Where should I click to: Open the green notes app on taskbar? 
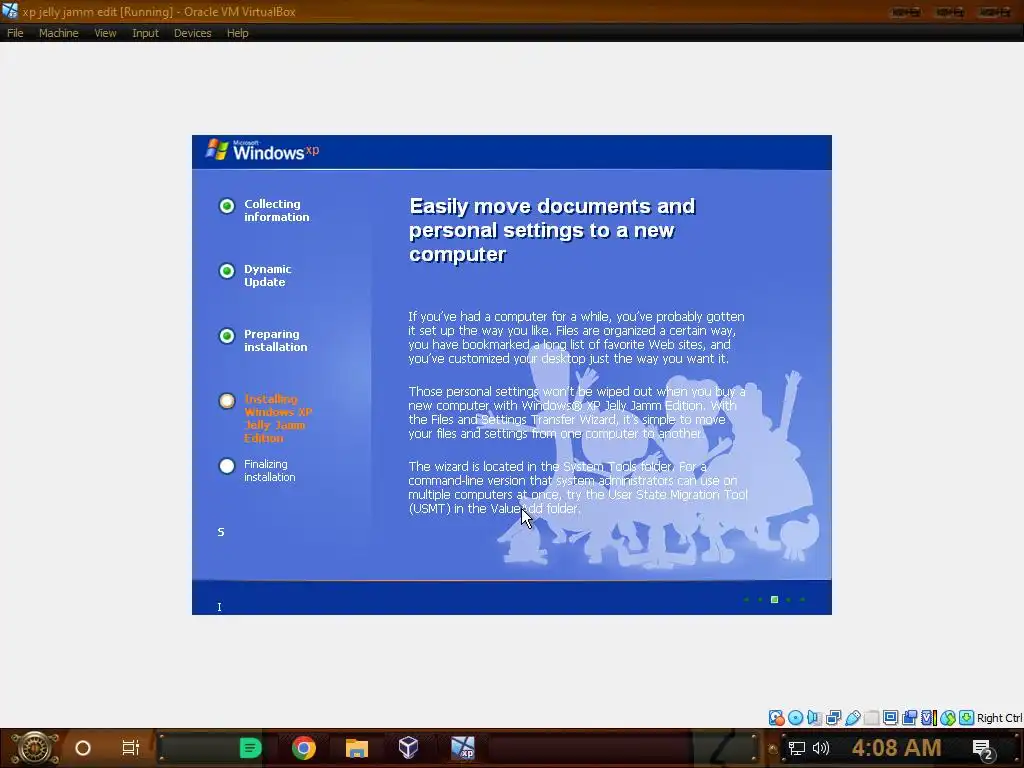coord(250,748)
